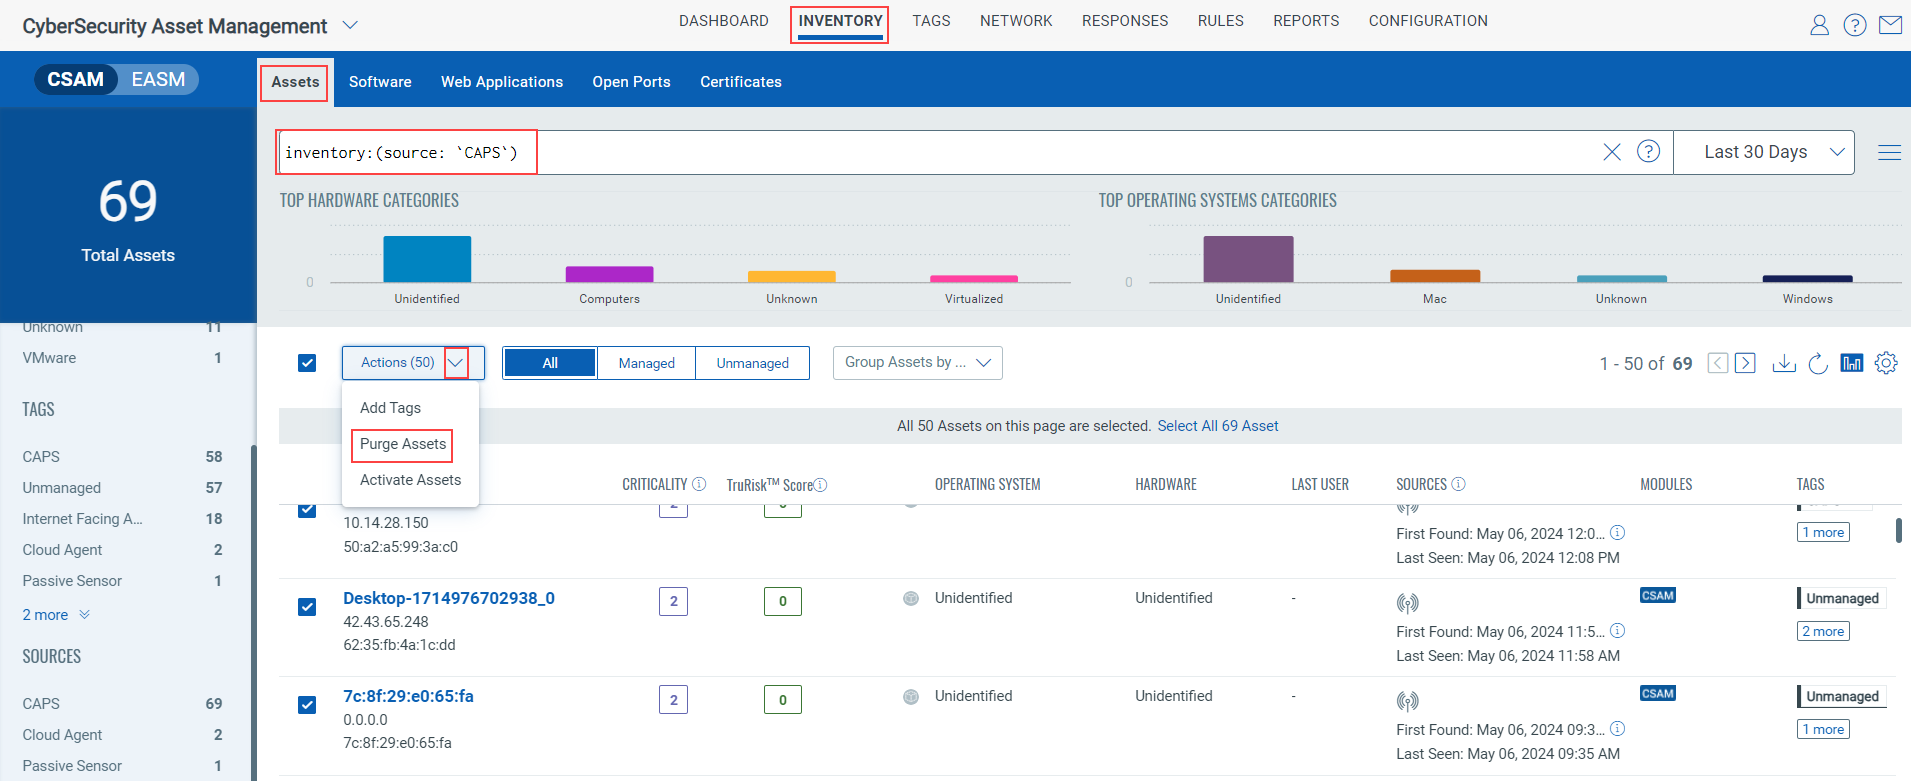Refresh the asset list

(x=1818, y=363)
